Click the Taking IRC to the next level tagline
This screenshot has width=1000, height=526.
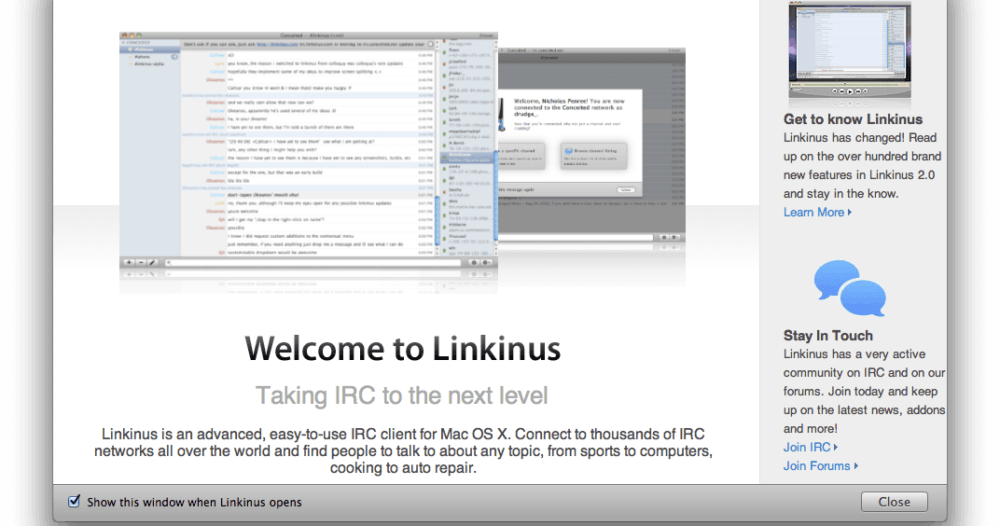tap(402, 395)
